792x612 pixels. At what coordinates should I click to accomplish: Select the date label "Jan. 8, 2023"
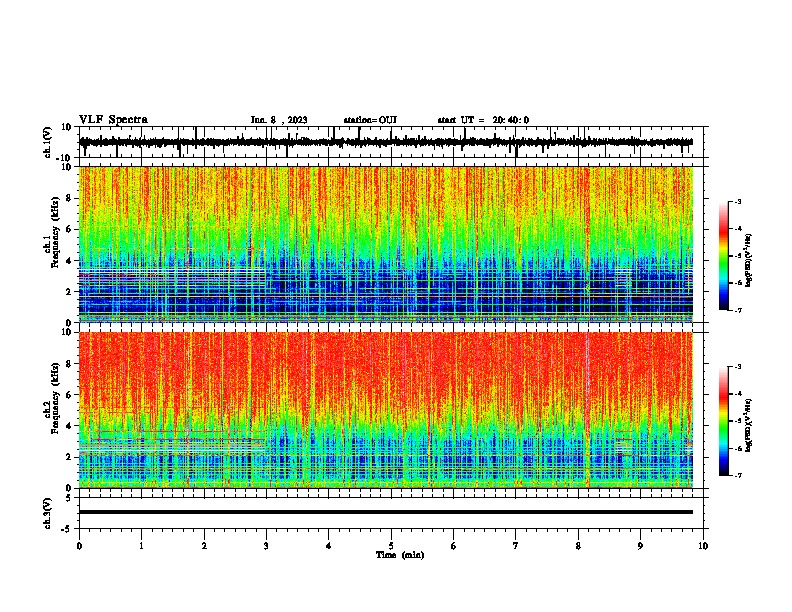(x=279, y=120)
